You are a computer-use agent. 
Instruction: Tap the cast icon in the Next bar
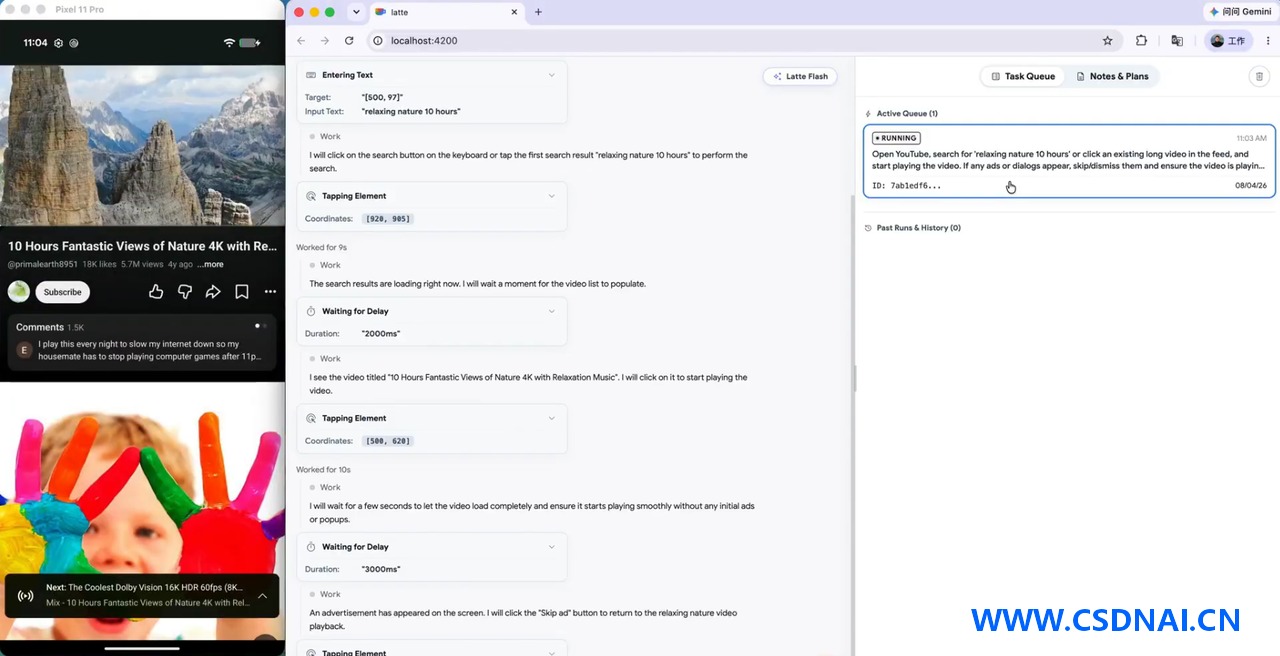[x=26, y=596]
